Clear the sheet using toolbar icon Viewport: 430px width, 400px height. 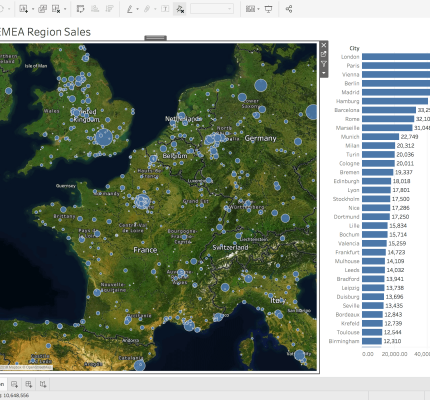56,9
